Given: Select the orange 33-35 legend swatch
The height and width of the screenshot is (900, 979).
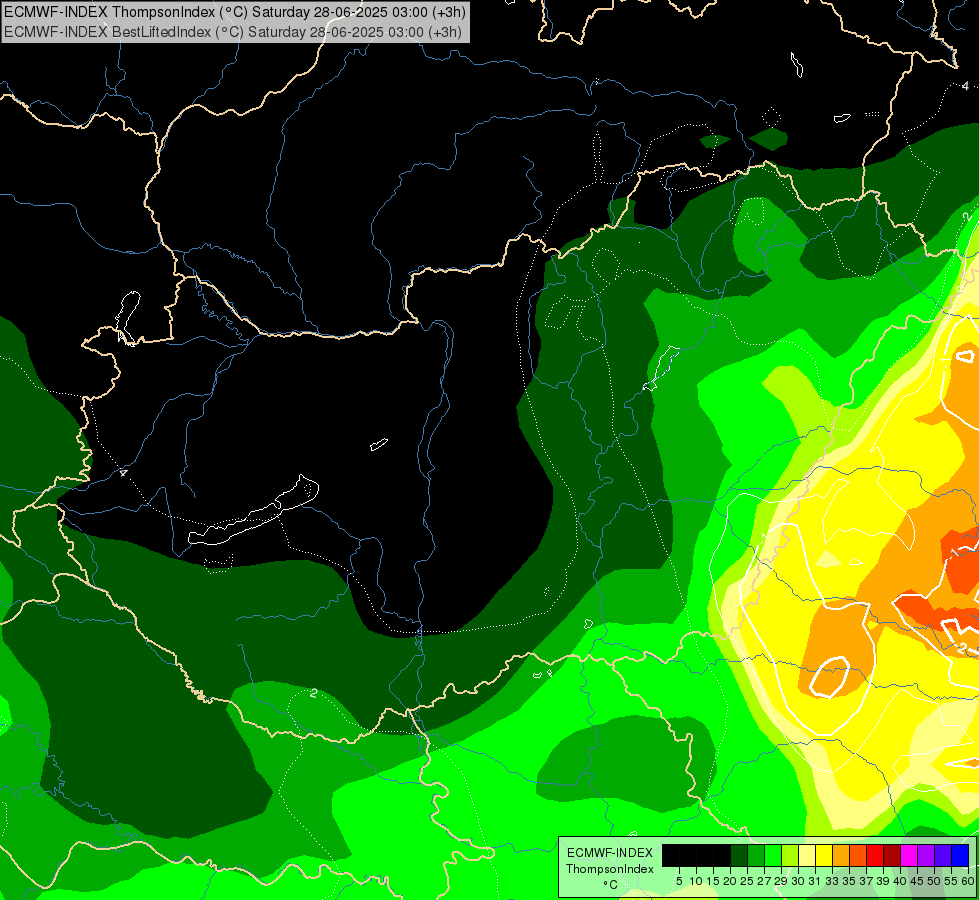Looking at the screenshot, I should coord(841,855).
